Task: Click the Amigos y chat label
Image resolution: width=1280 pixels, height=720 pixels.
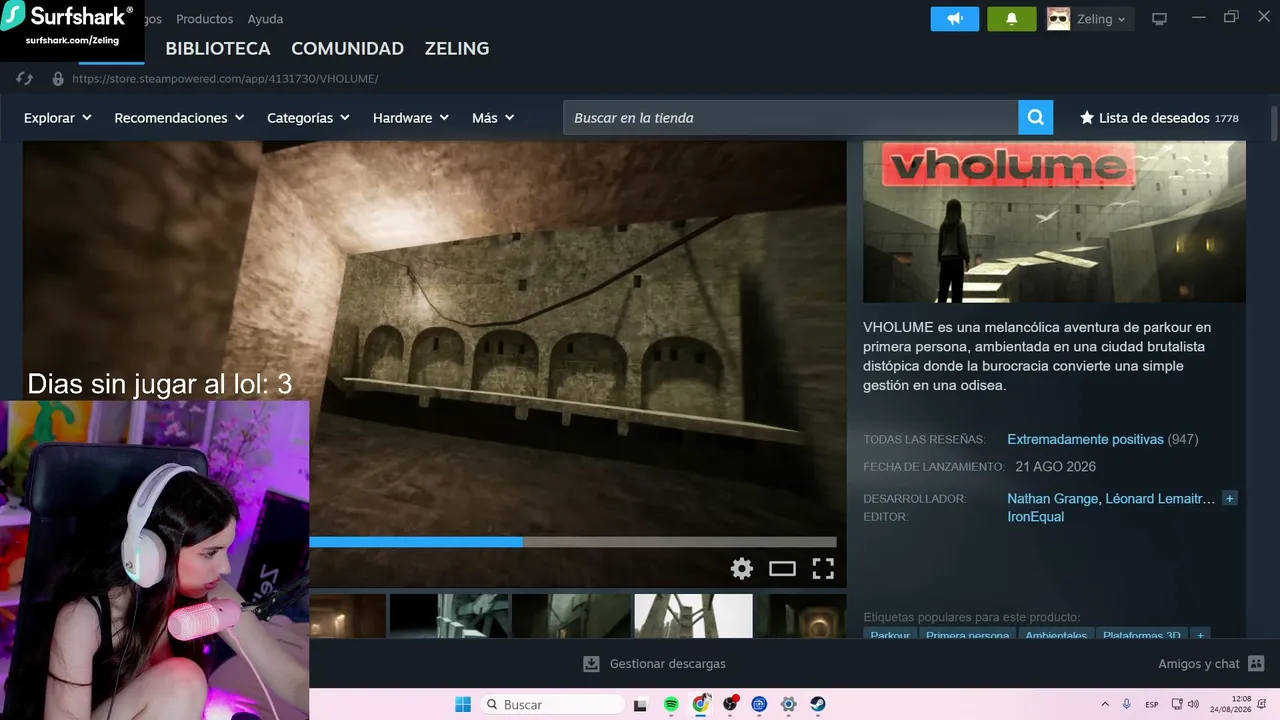Action: coord(1198,664)
